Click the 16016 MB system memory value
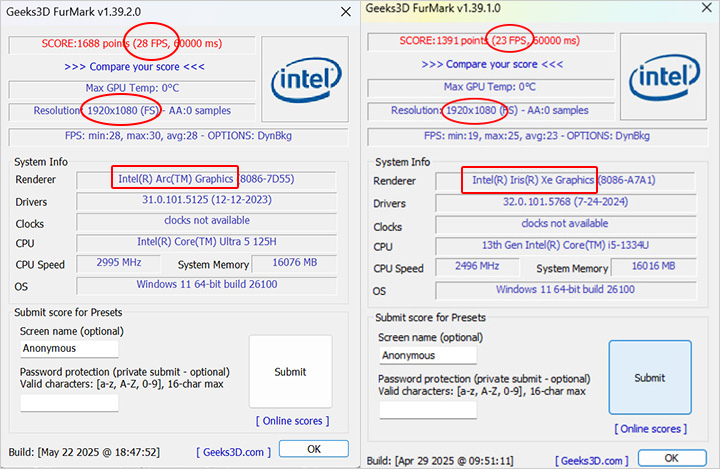 pos(653,266)
